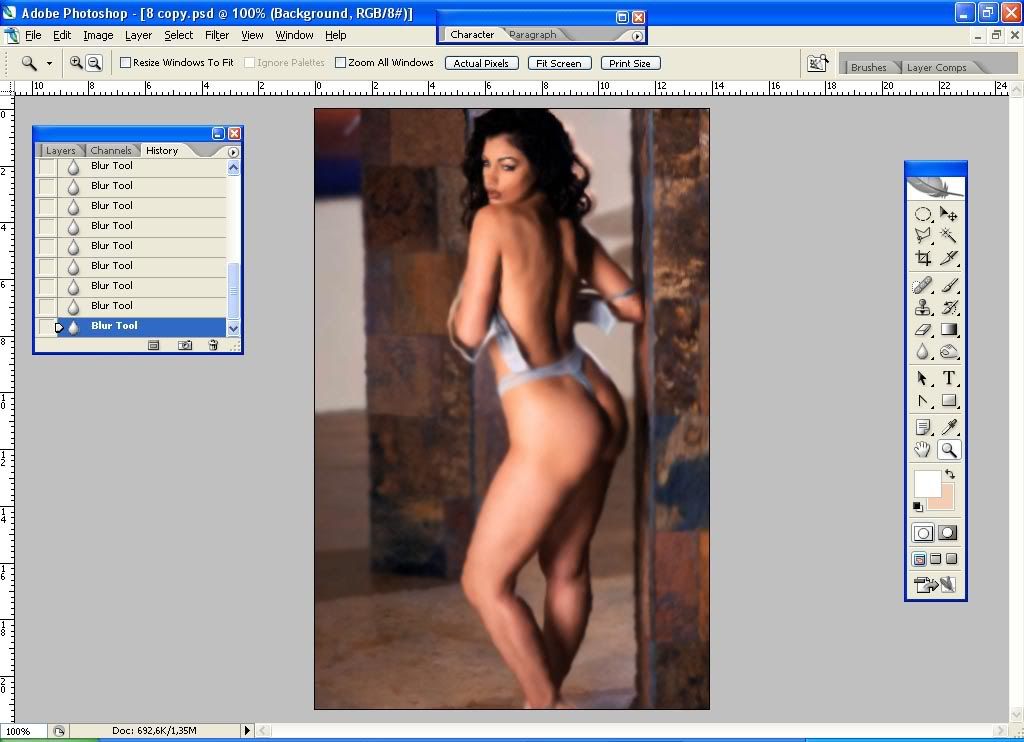Select the Type tool
Viewport: 1024px width, 742px height.
[948, 378]
